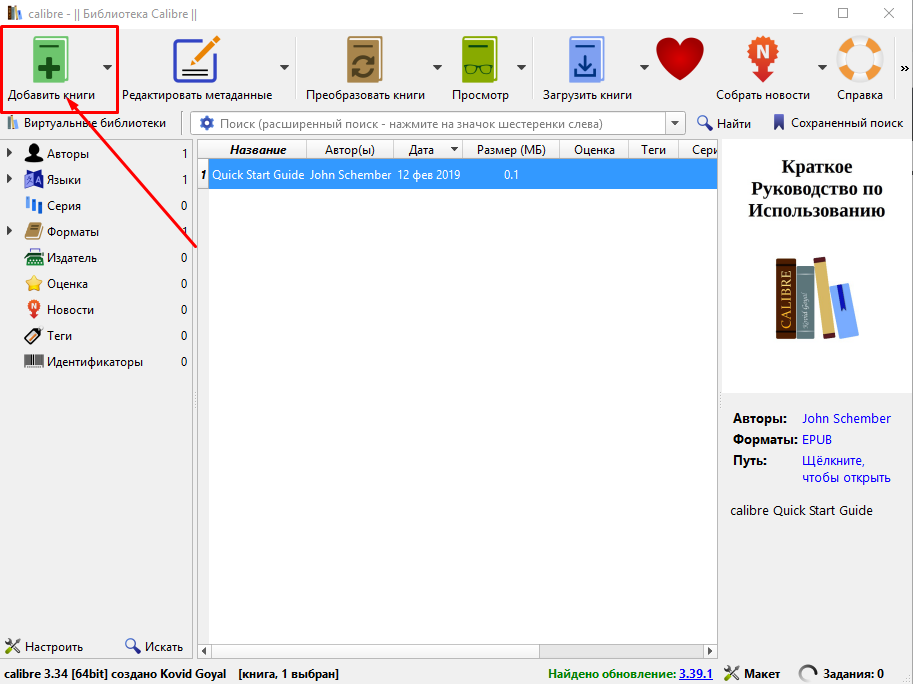Click the horizontal scrollbar left arrow
This screenshot has width=913, height=684.
(x=204, y=650)
